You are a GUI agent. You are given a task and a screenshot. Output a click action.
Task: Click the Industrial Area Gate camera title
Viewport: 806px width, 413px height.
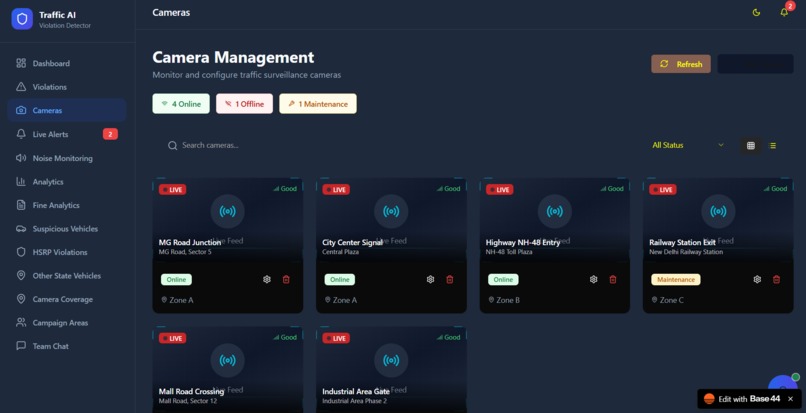[356, 391]
